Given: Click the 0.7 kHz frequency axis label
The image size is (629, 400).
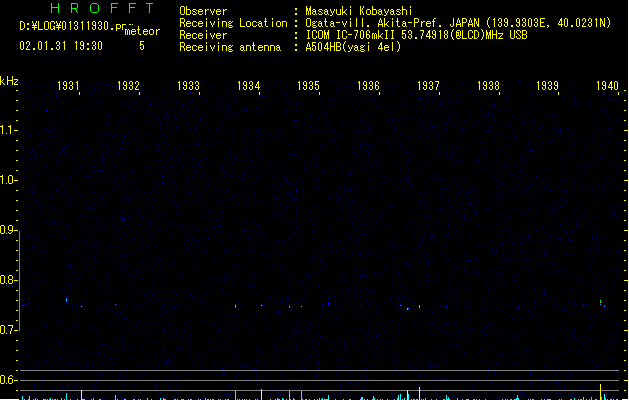Looking at the screenshot, I should coord(8,330).
